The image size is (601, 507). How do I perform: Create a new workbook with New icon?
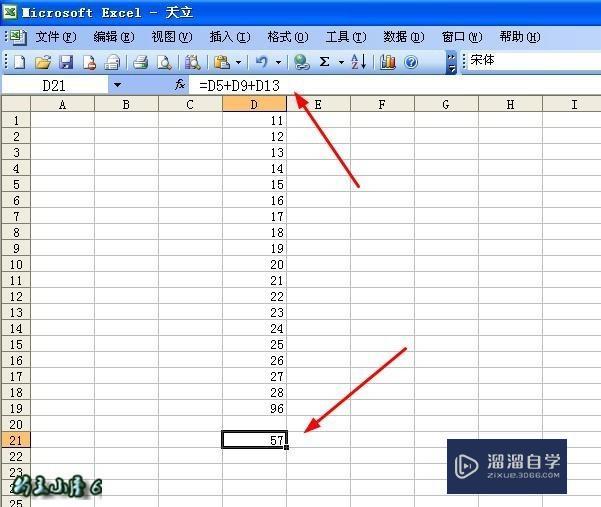coord(20,62)
